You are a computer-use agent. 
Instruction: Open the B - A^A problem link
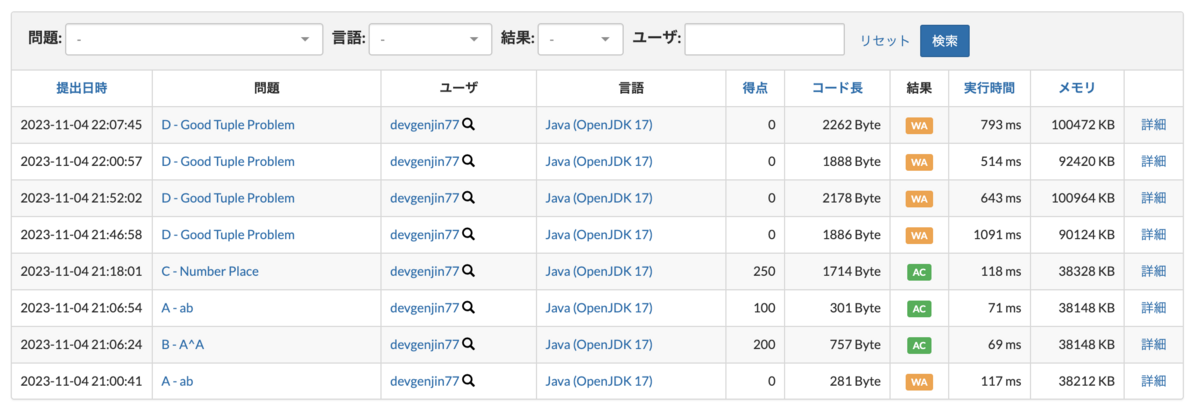pyautogui.click(x=182, y=345)
